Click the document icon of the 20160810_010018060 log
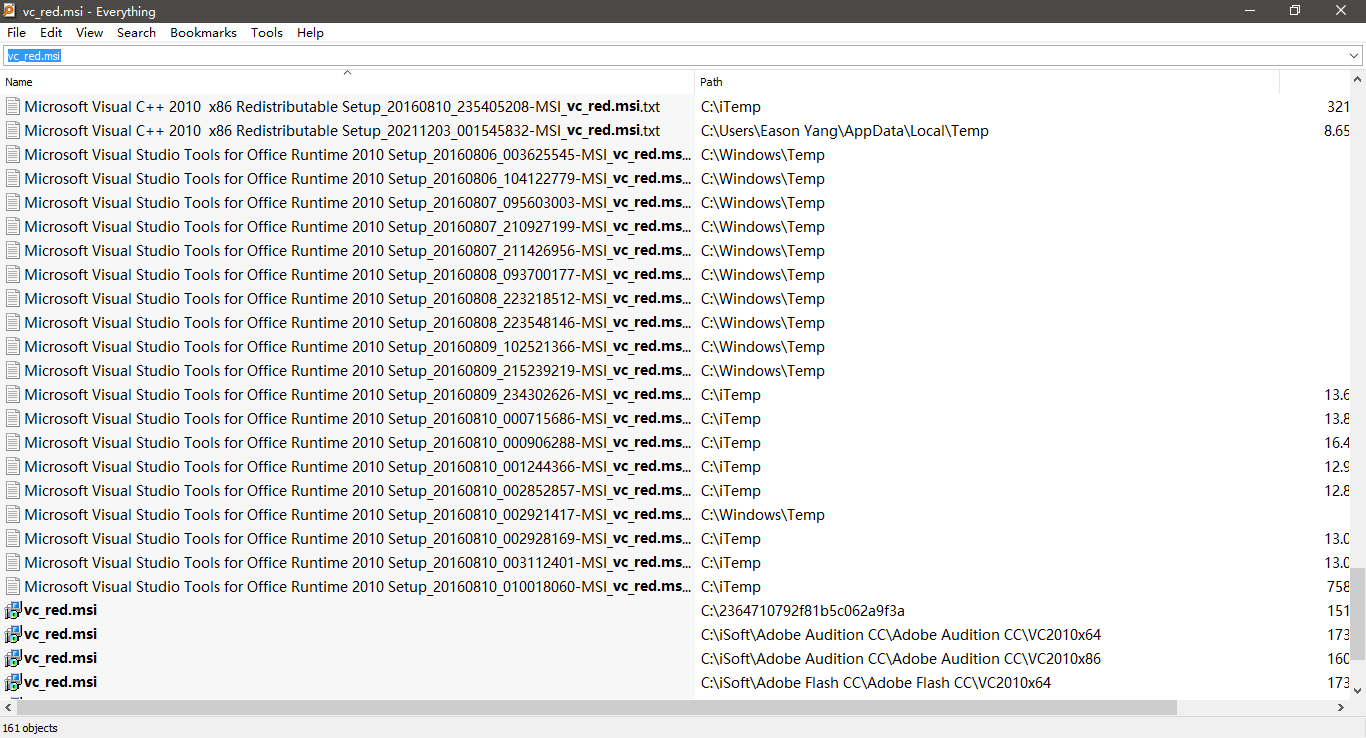This screenshot has height=738, width=1366. pyautogui.click(x=13, y=586)
